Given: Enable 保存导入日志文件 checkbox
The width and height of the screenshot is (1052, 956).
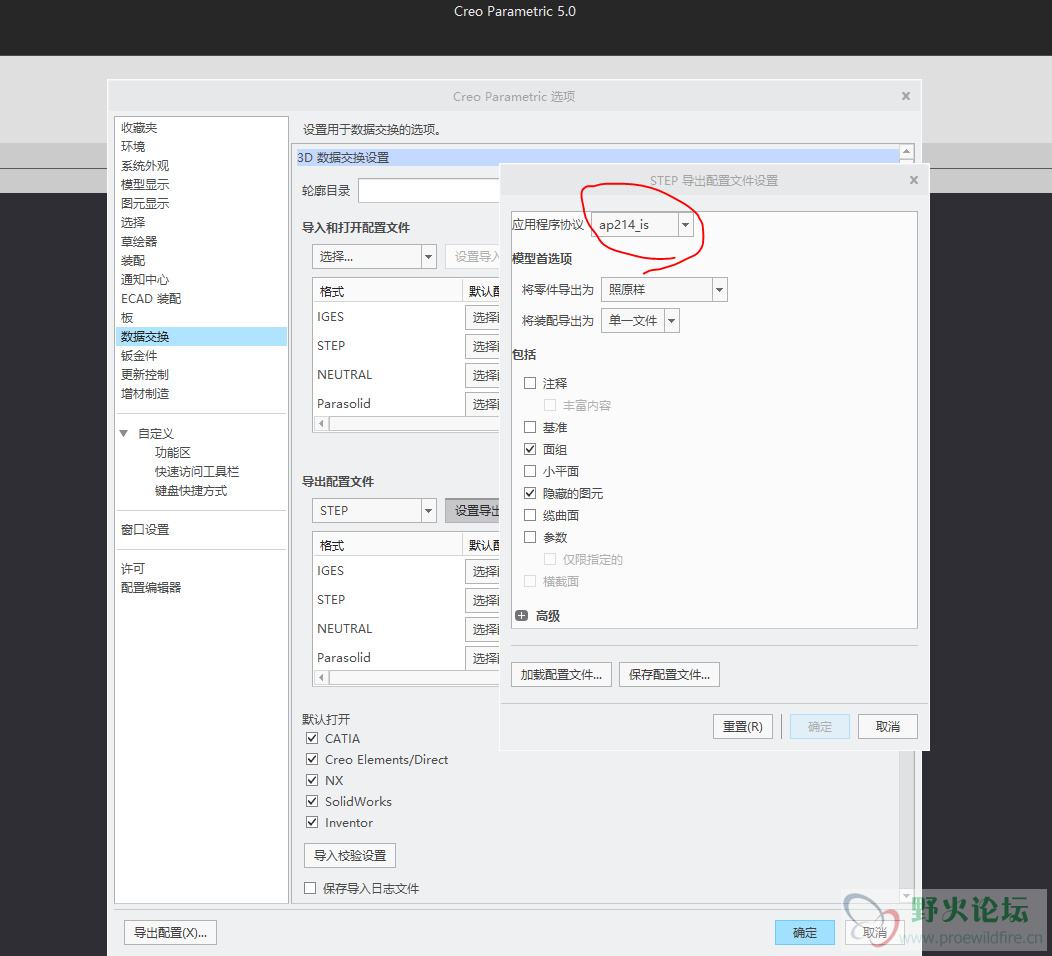Looking at the screenshot, I should click(310, 888).
